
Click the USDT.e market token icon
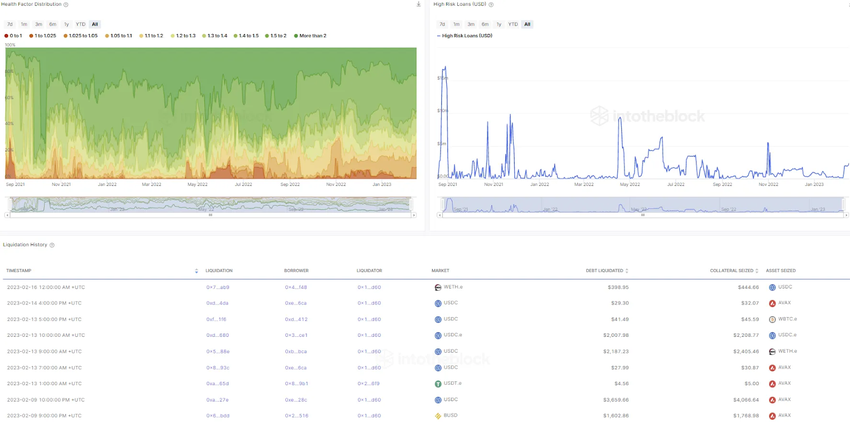click(438, 383)
